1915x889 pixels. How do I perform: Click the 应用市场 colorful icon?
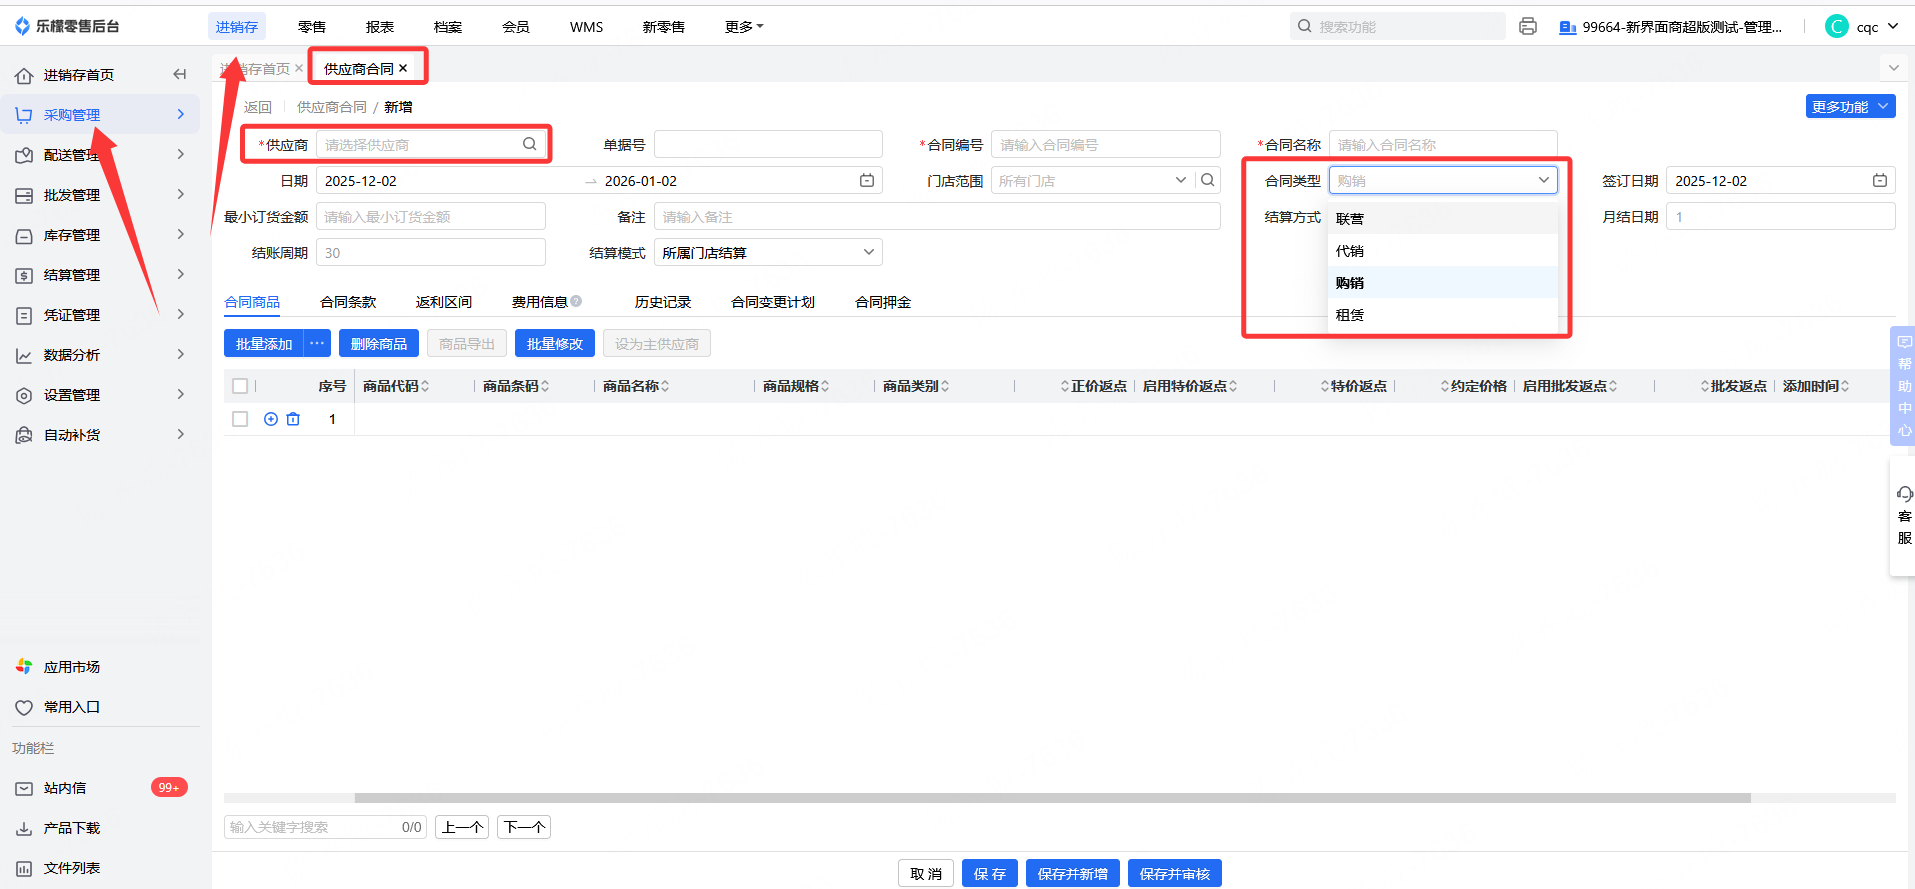coord(24,667)
